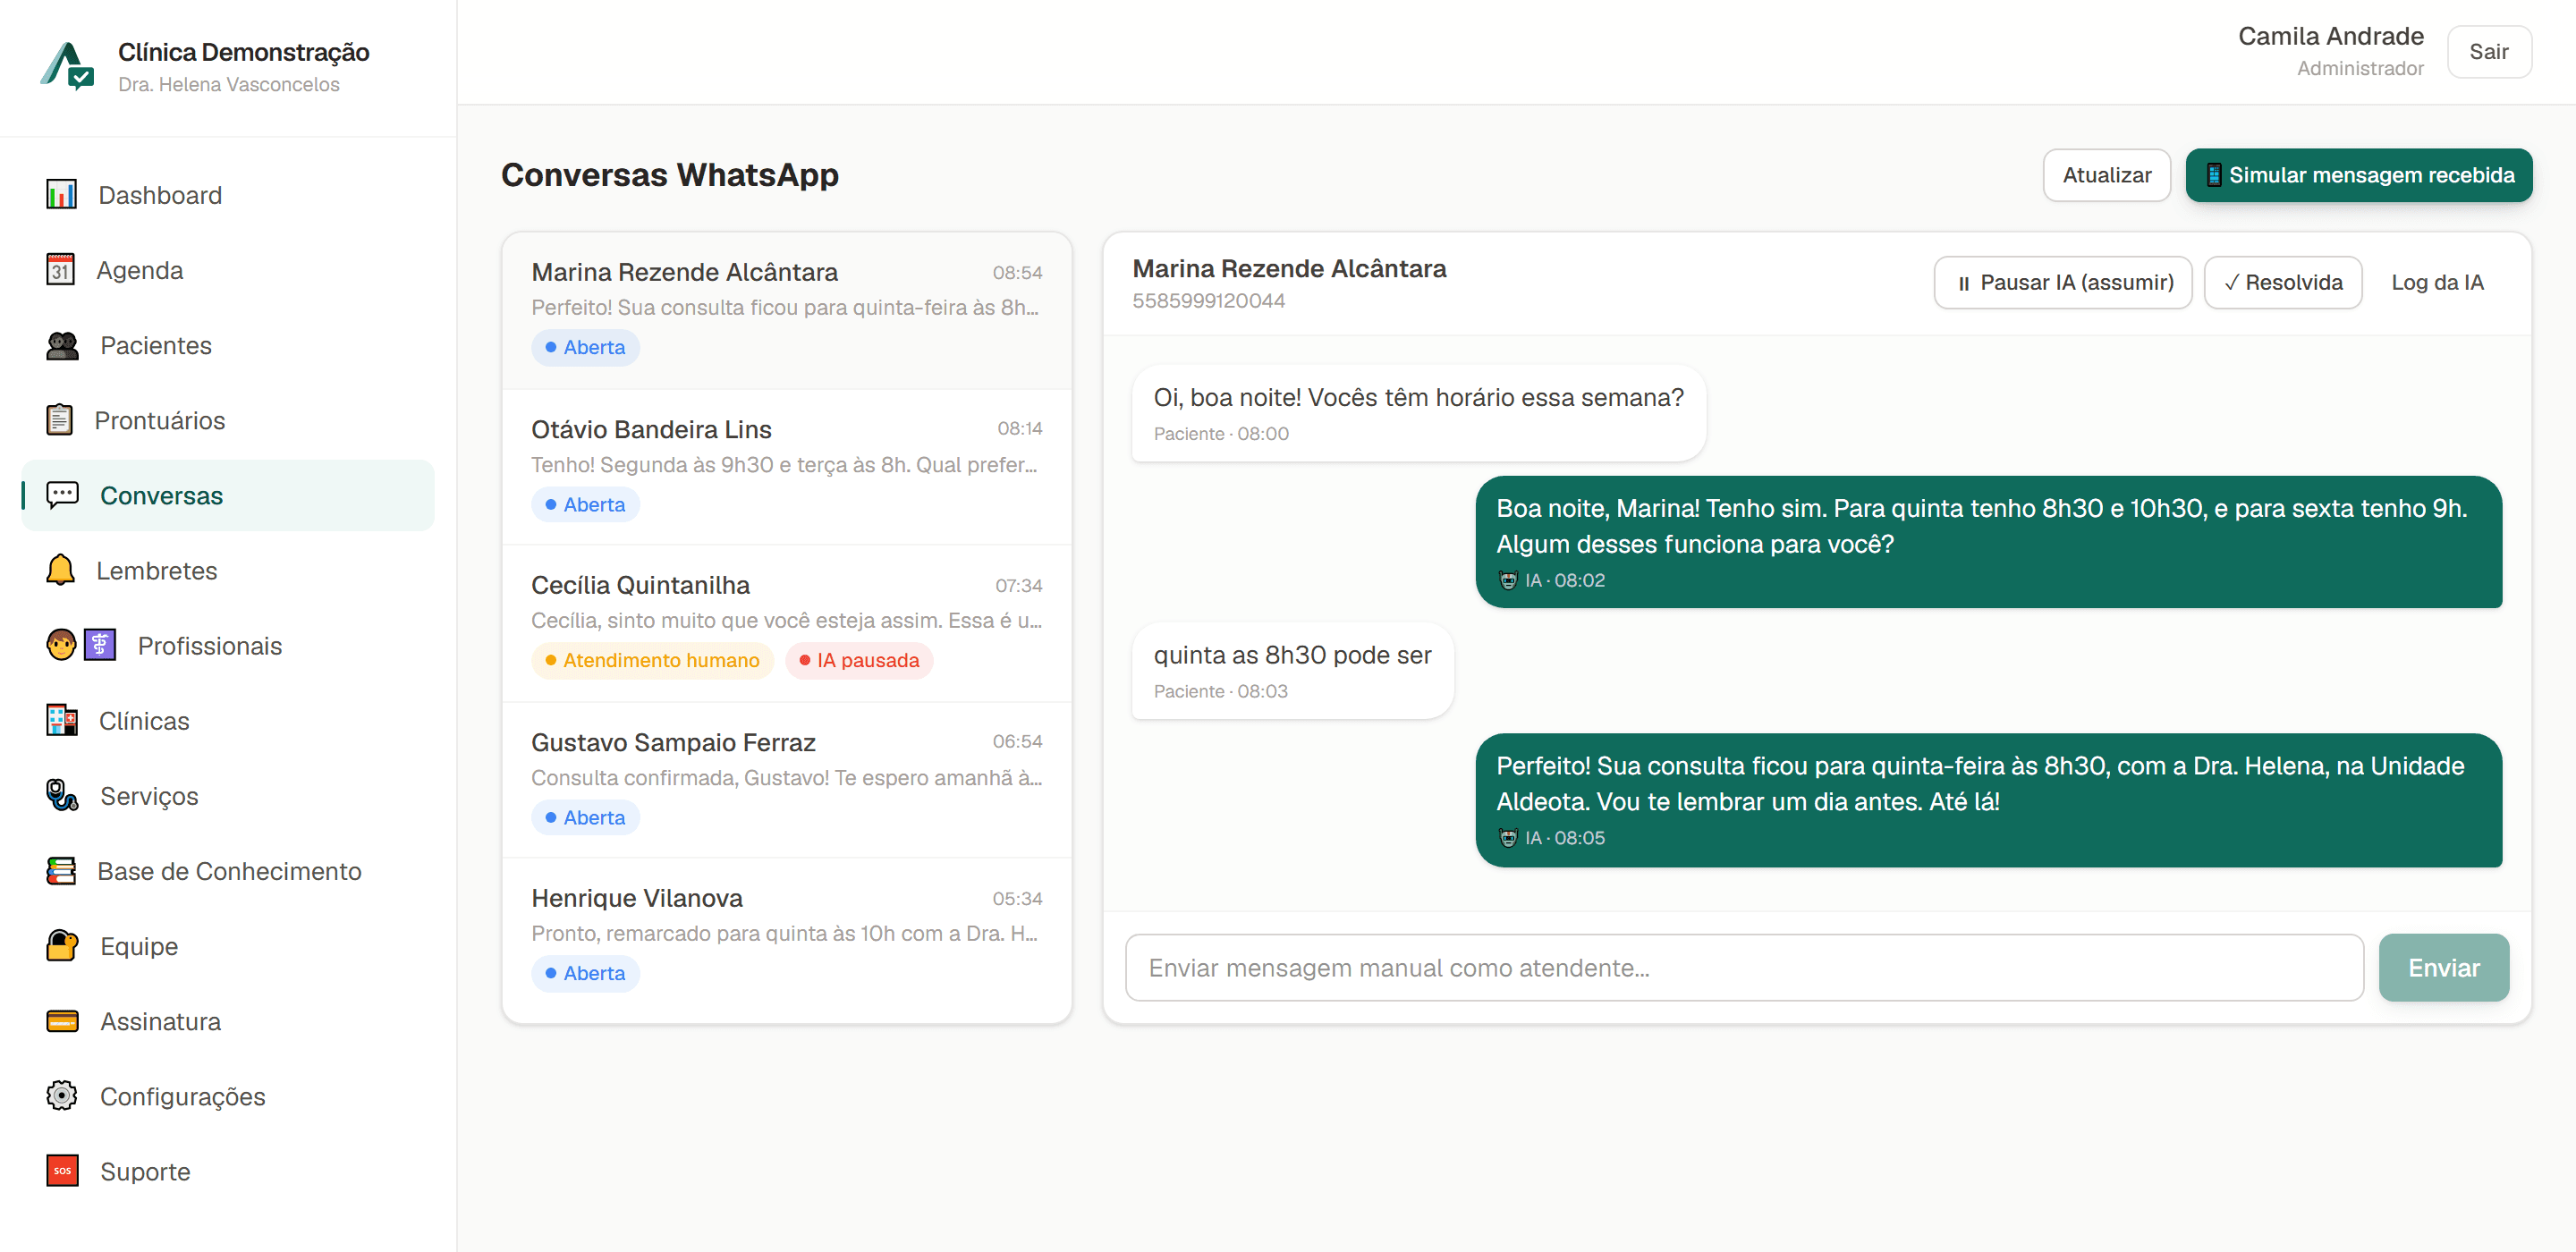Image resolution: width=2576 pixels, height=1252 pixels.
Task: Click the 'Oi, boa noite!' patient message
Action: (1417, 412)
